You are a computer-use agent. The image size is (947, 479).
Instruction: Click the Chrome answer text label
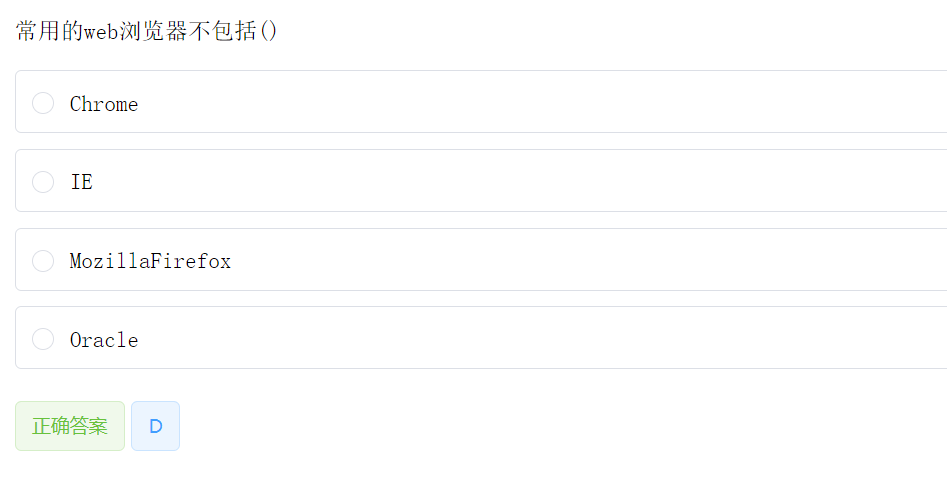click(104, 104)
